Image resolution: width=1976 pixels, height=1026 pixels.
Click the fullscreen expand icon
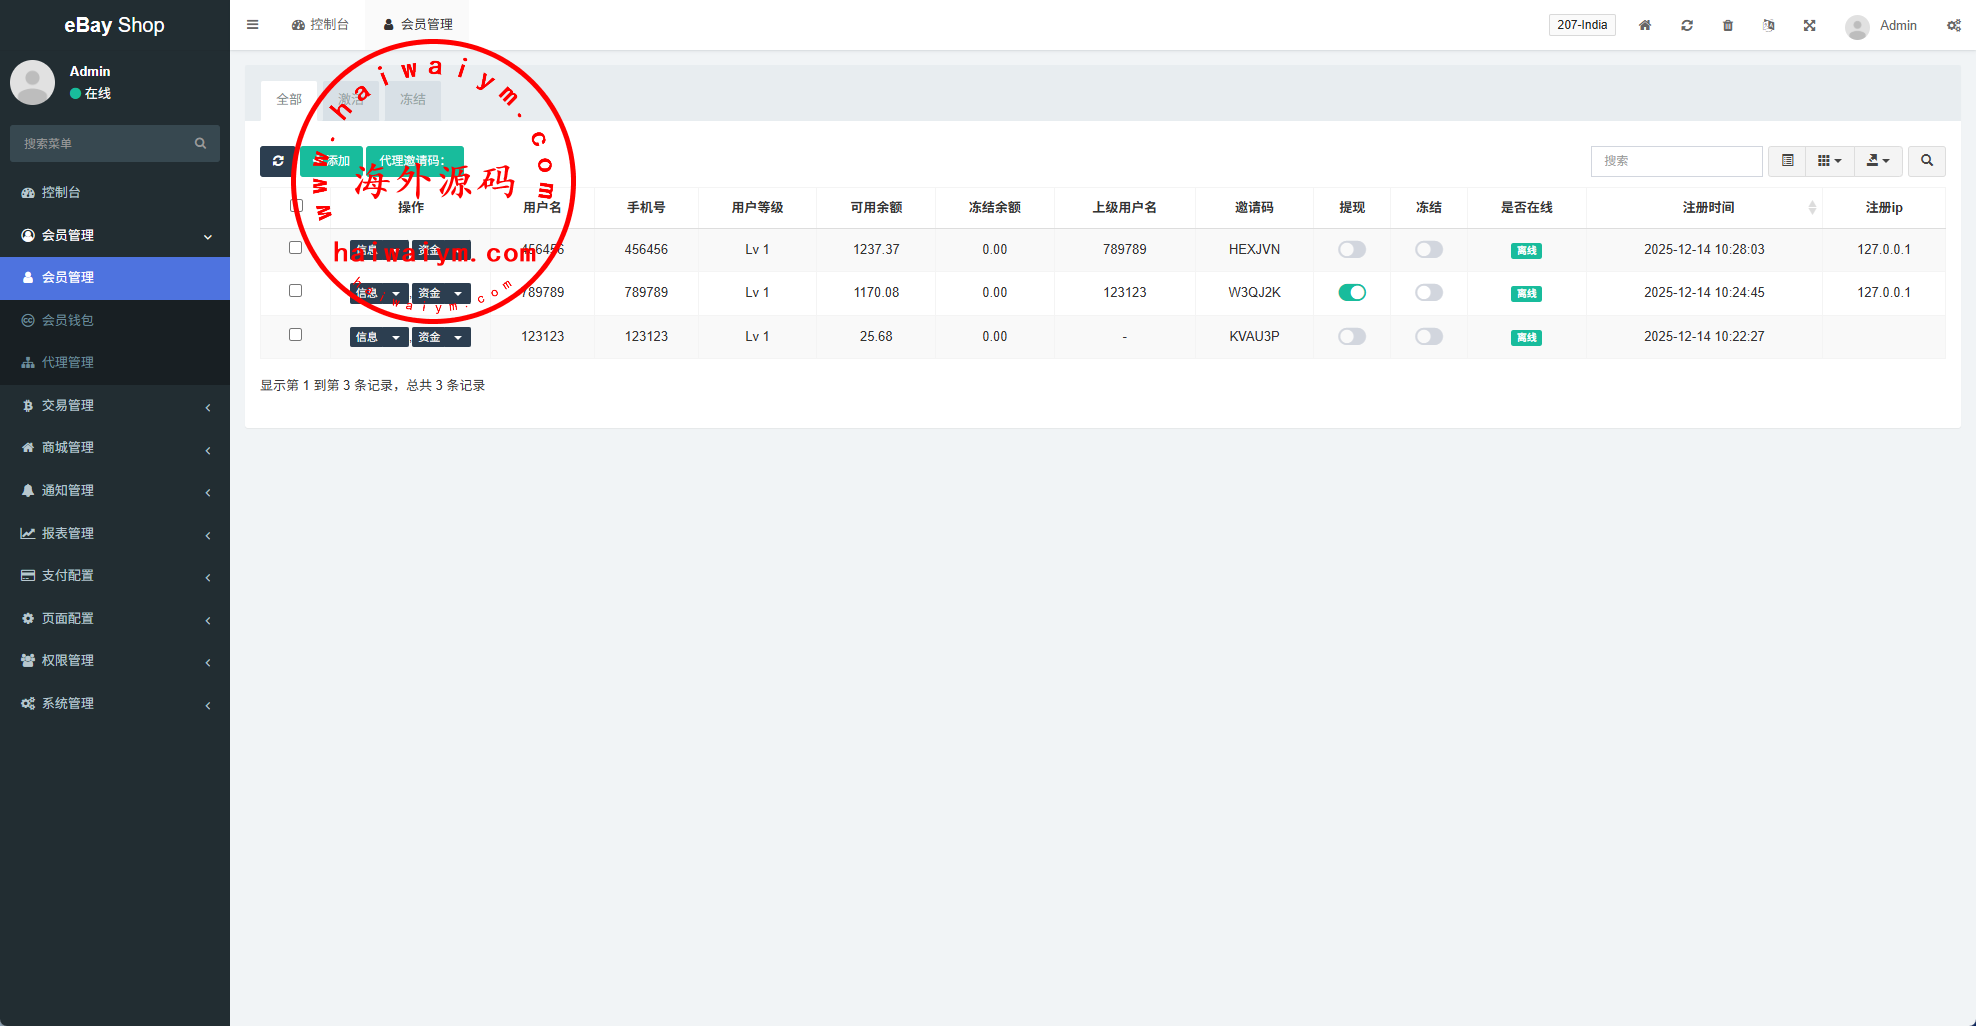1810,25
